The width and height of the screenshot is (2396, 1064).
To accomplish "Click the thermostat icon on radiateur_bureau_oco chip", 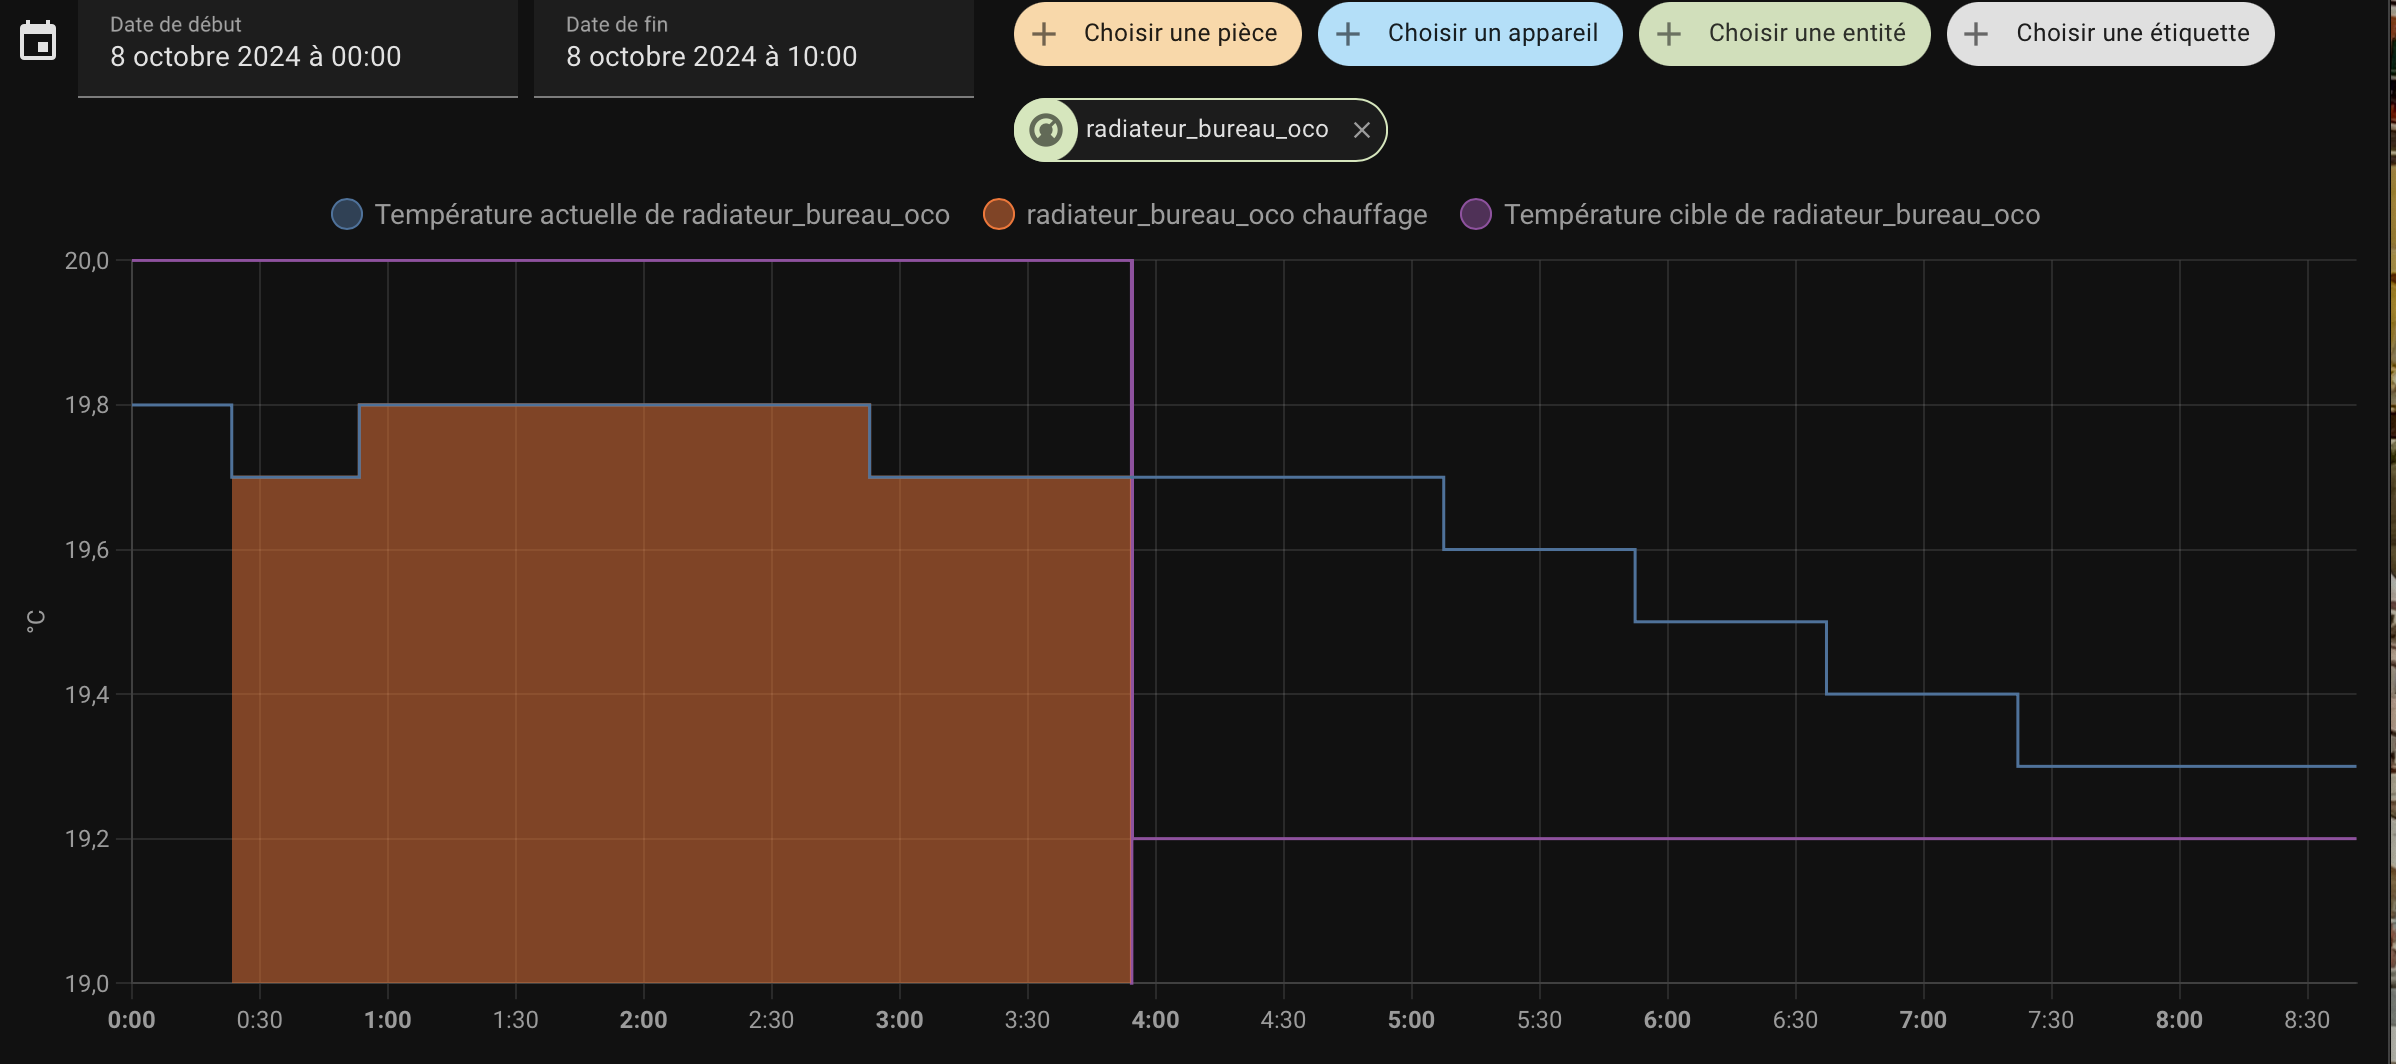I will point(1046,130).
